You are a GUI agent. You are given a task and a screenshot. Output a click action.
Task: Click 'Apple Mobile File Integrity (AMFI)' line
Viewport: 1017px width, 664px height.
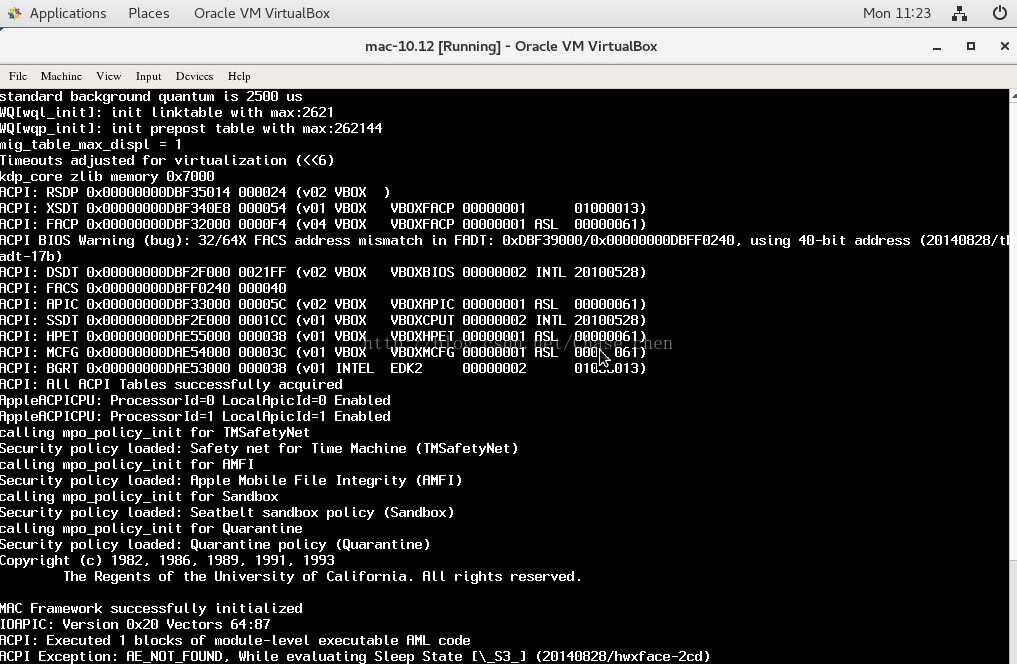[x=232, y=480]
